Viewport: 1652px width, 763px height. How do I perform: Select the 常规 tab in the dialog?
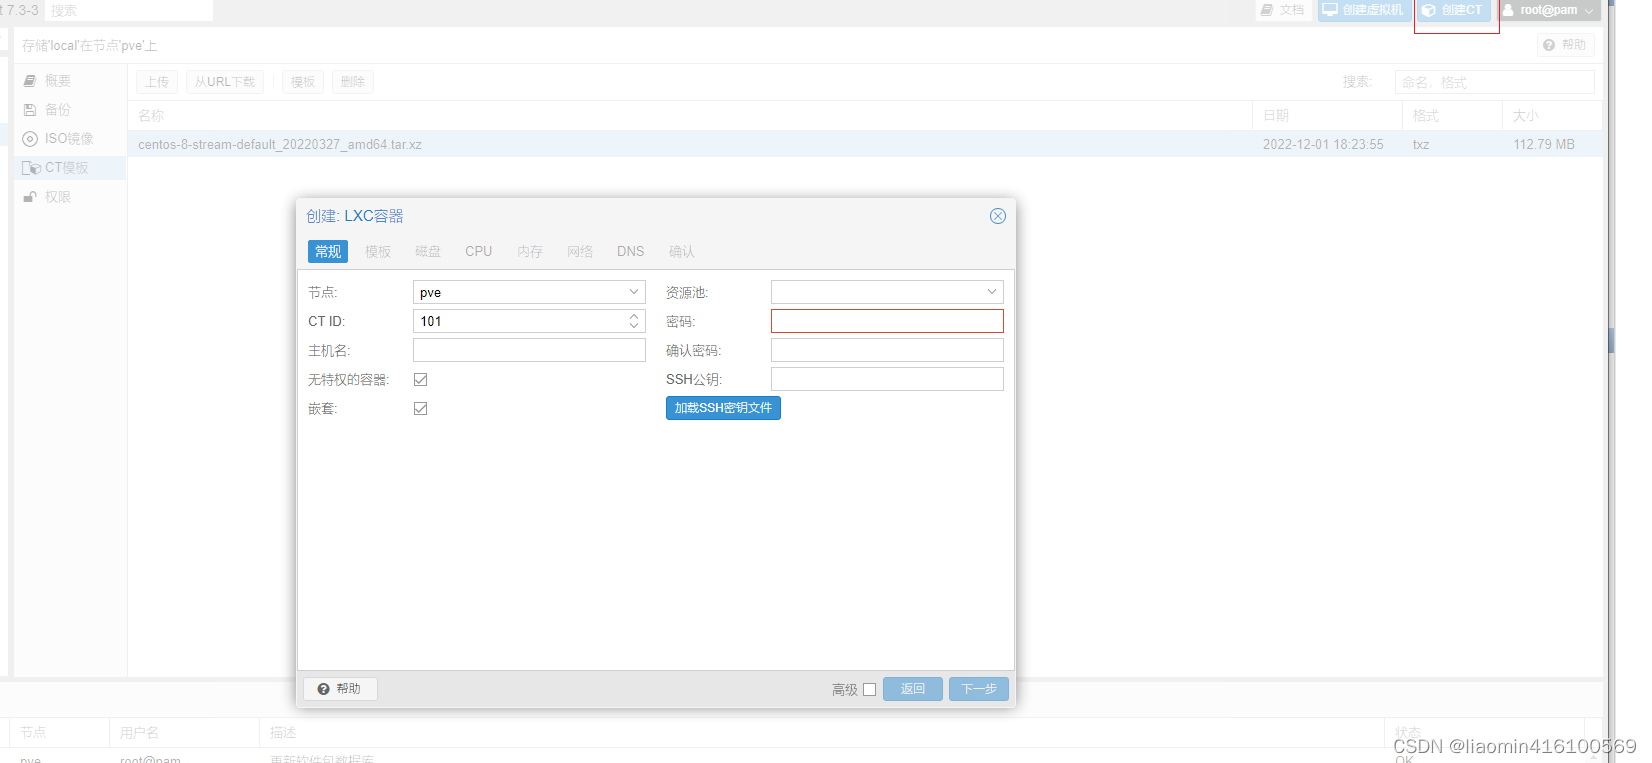tap(328, 251)
